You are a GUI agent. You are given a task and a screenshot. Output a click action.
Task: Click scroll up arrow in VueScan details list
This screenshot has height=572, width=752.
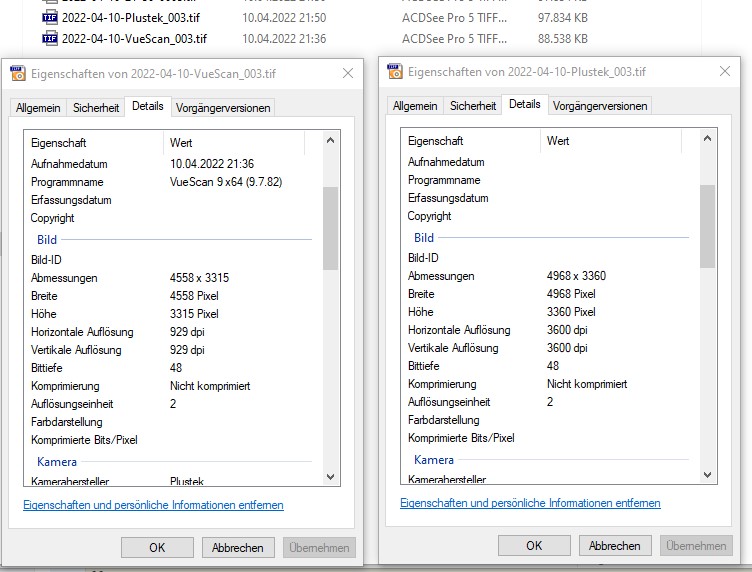(x=330, y=140)
